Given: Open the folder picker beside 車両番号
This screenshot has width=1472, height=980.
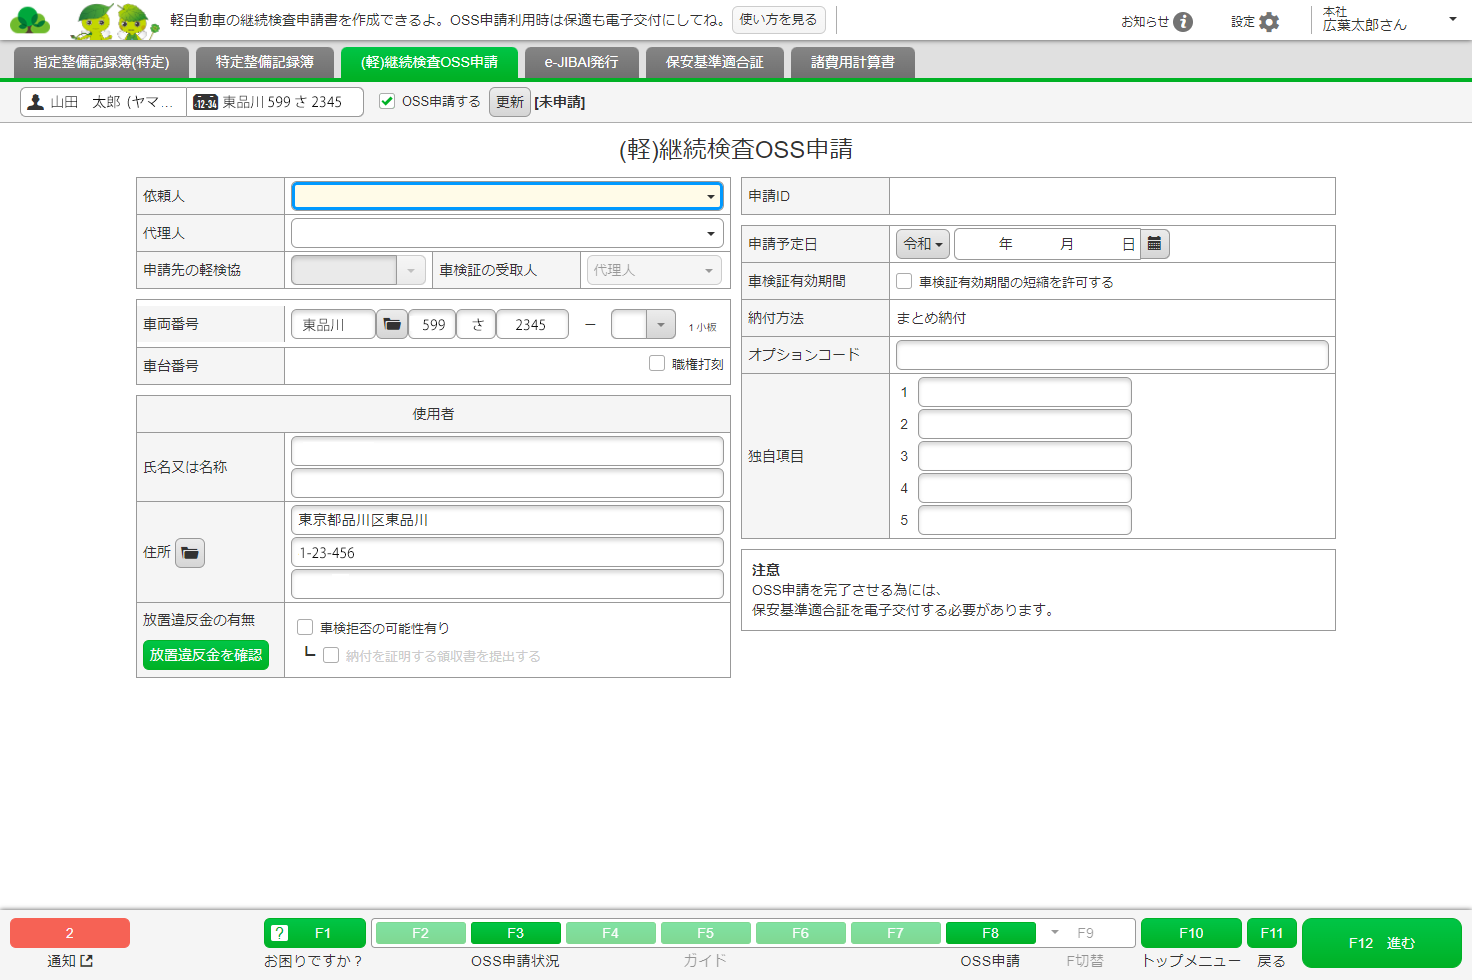Looking at the screenshot, I should 392,323.
